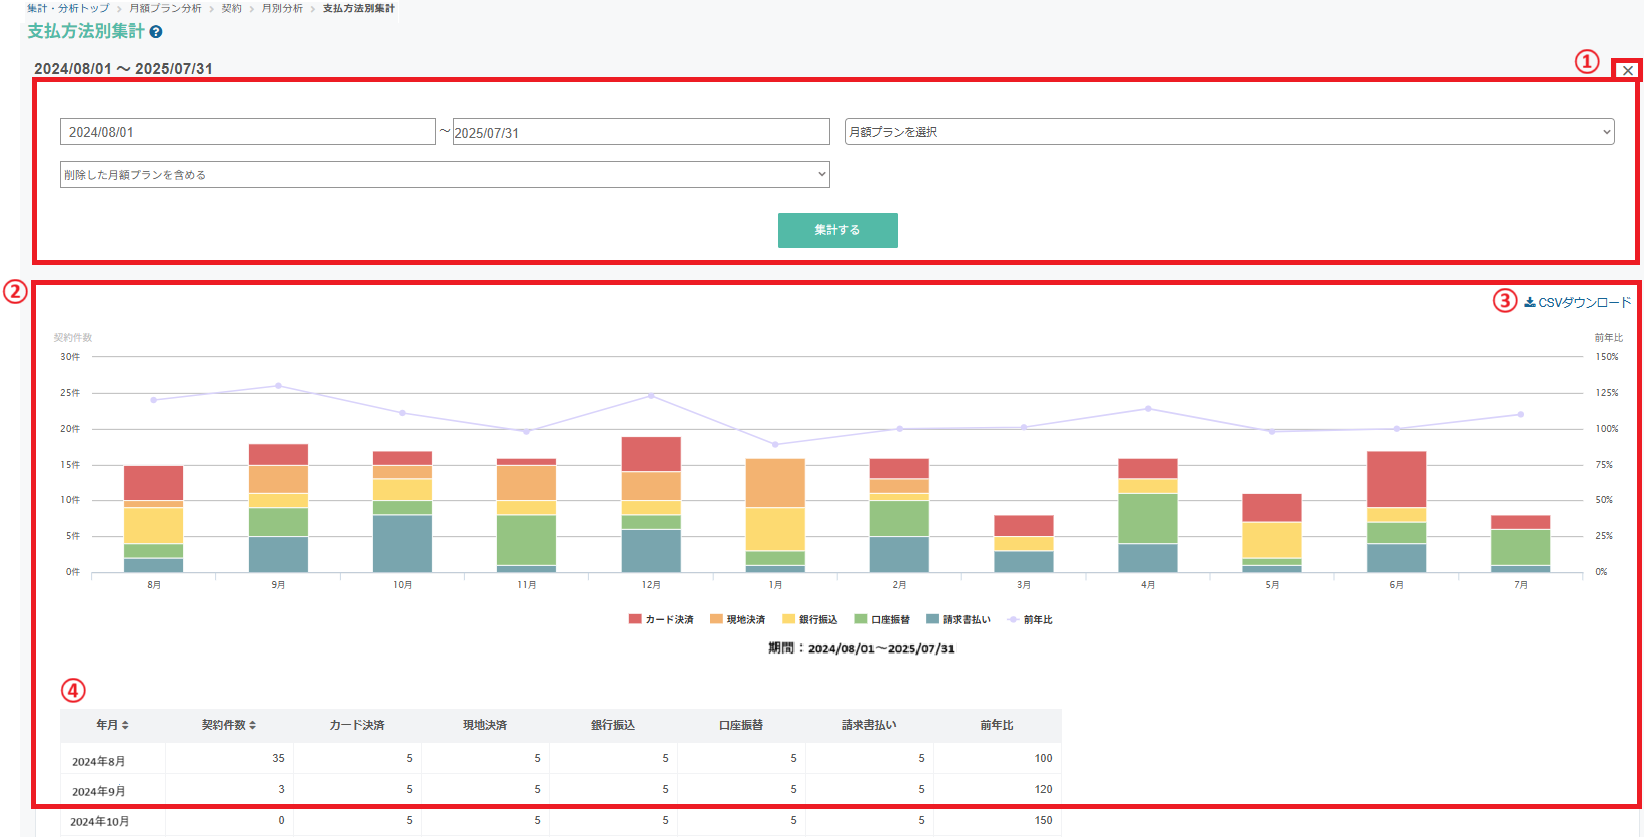Click the December stacked bar in chart
Viewport: 1644px width, 837px height.
pyautogui.click(x=651, y=505)
